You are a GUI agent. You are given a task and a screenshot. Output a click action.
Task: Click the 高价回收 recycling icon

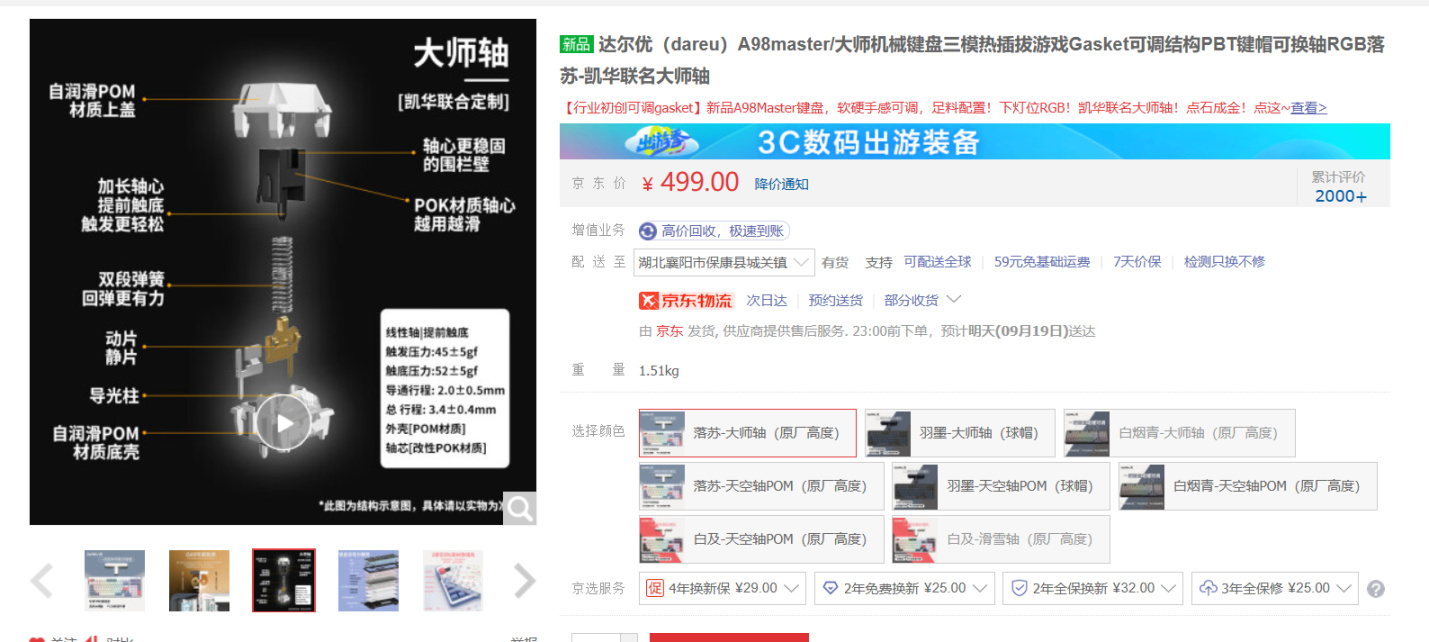(648, 231)
